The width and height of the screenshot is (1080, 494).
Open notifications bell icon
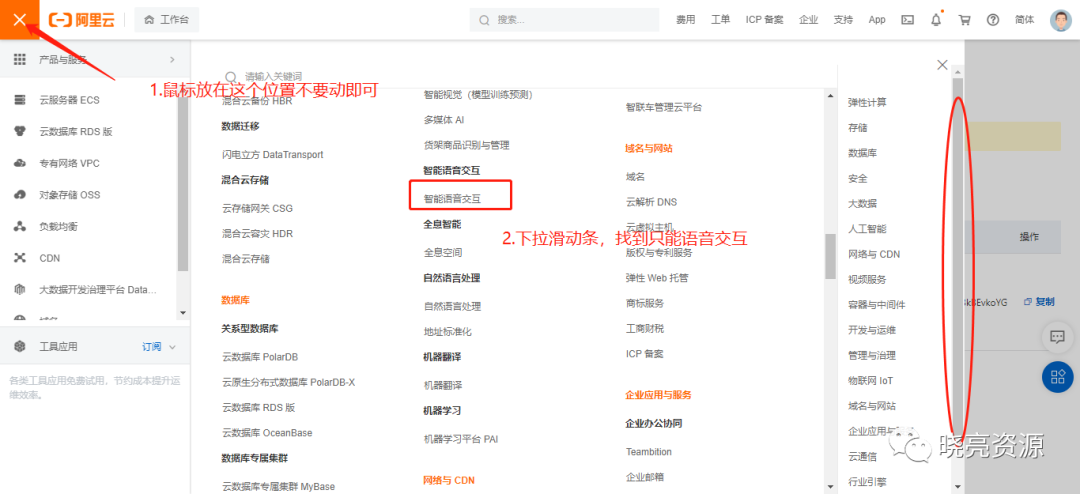tap(936, 20)
